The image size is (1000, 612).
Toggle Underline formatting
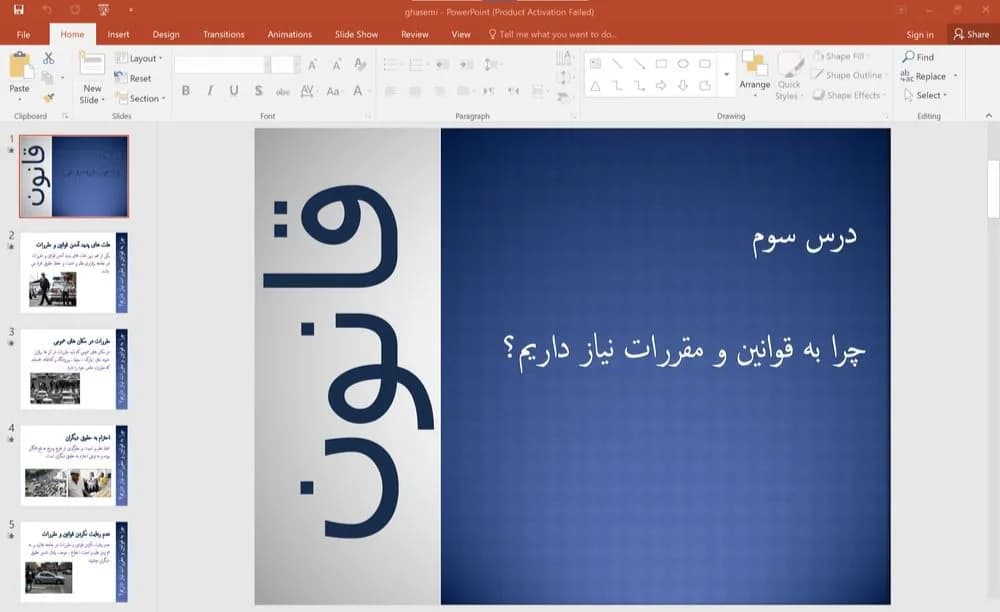234,91
